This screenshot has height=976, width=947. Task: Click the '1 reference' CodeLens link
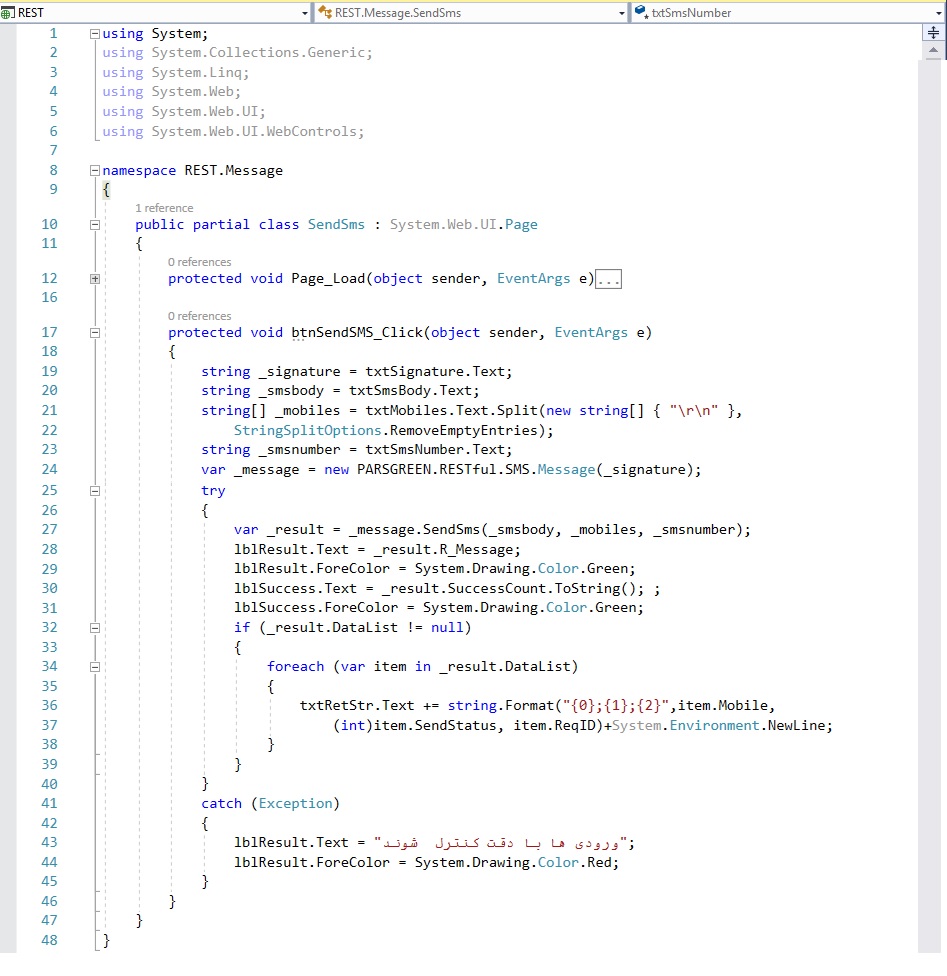(x=164, y=208)
